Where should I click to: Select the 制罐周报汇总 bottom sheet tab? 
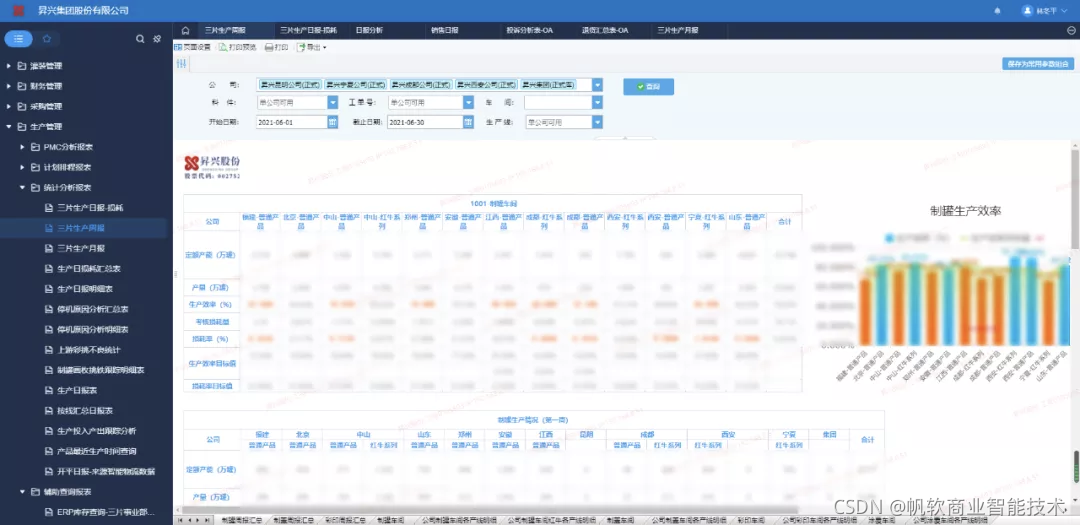241,520
